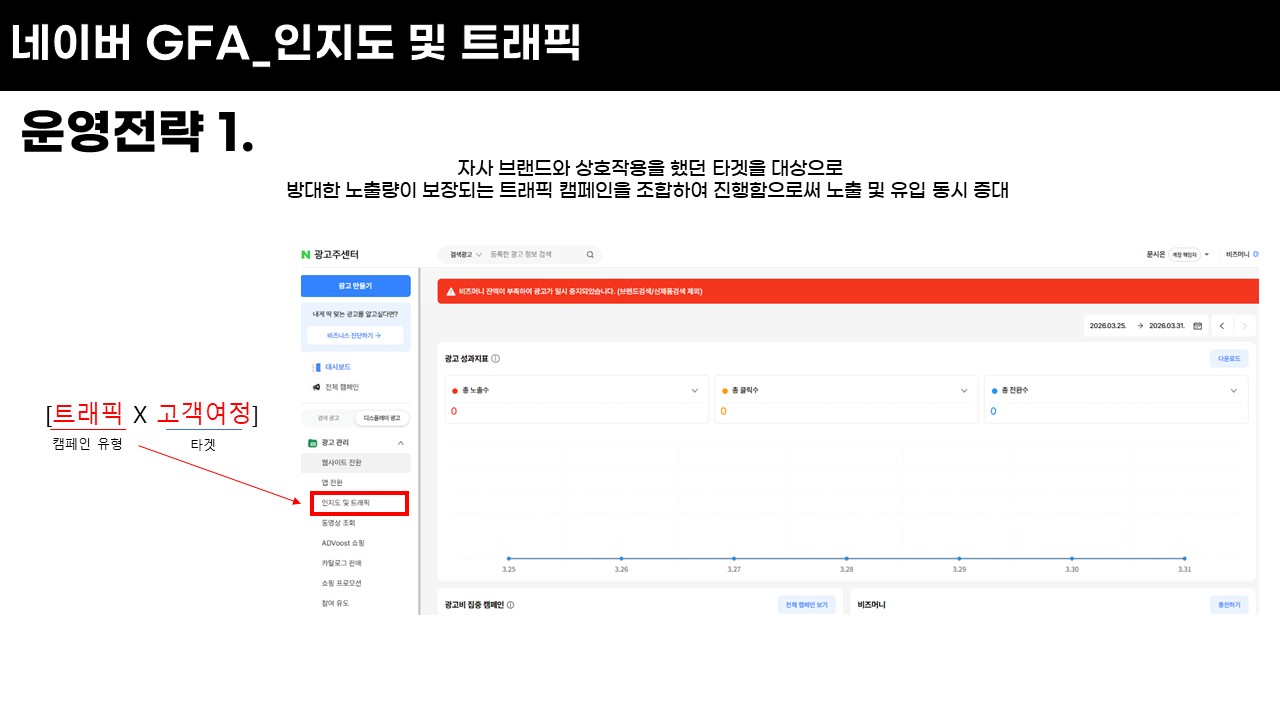
Task: Select 인지도 및 트래픽 menu item
Action: [x=346, y=503]
